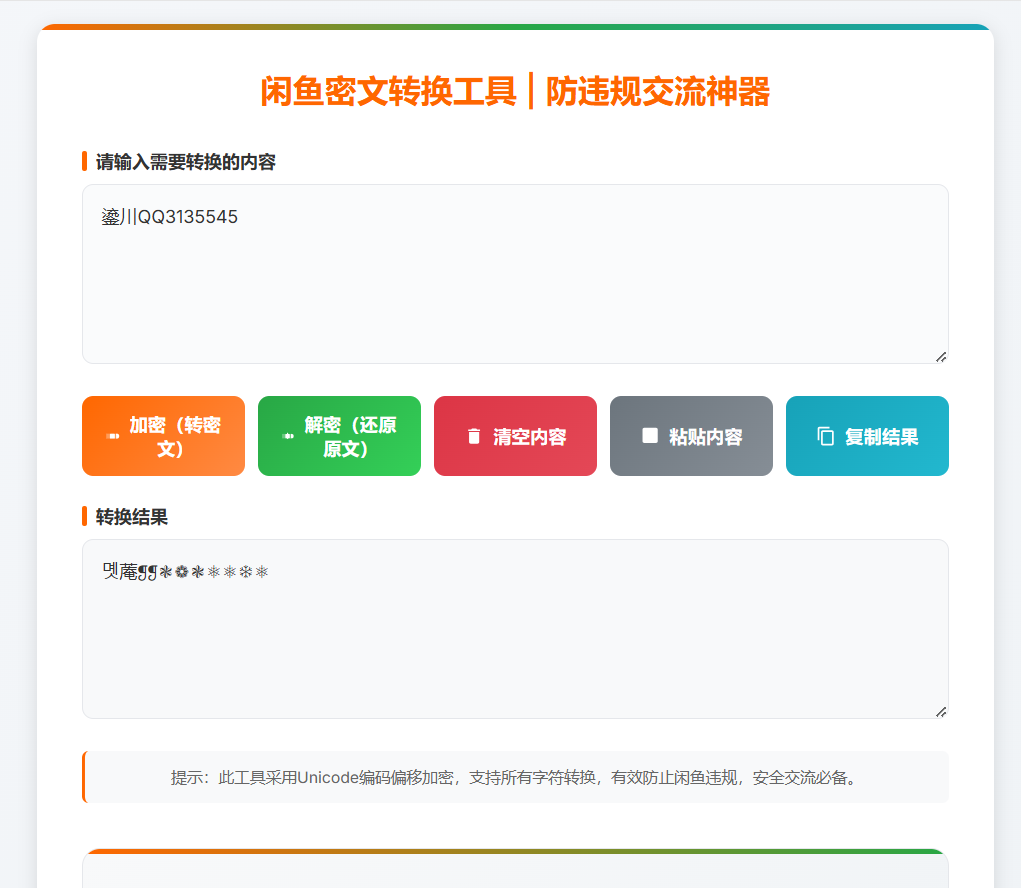Screen dimensions: 1021x888
Task: Click the orange accent bar beside 转换结果
Action: (x=84, y=518)
